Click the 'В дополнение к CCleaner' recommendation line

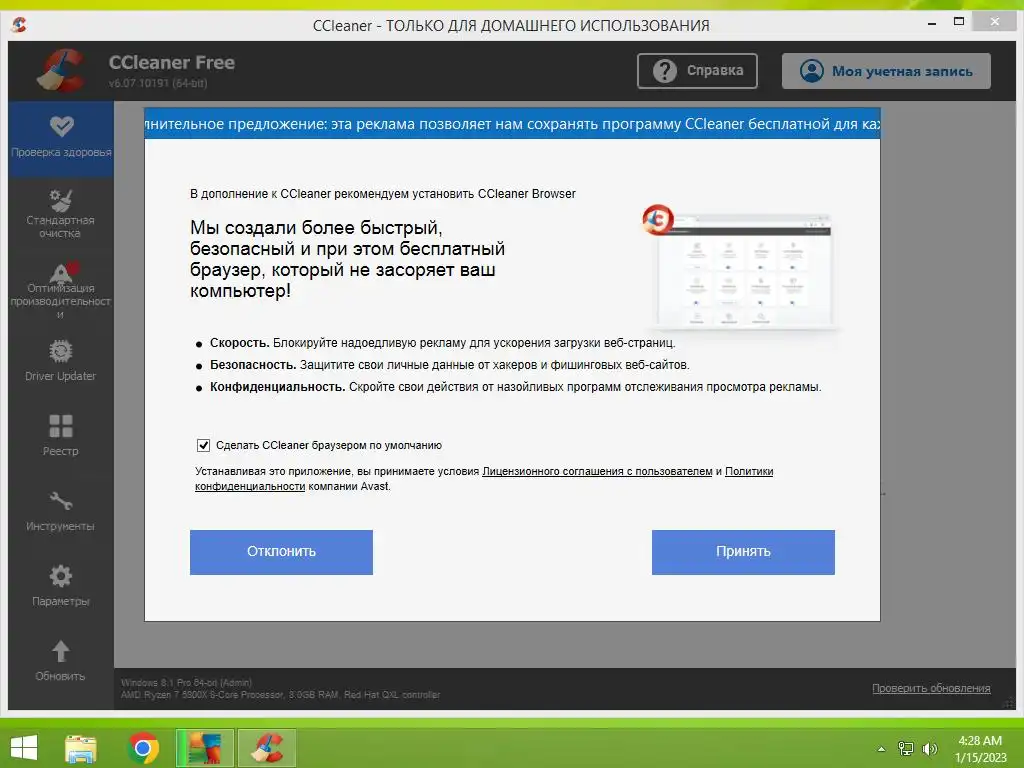coord(383,194)
